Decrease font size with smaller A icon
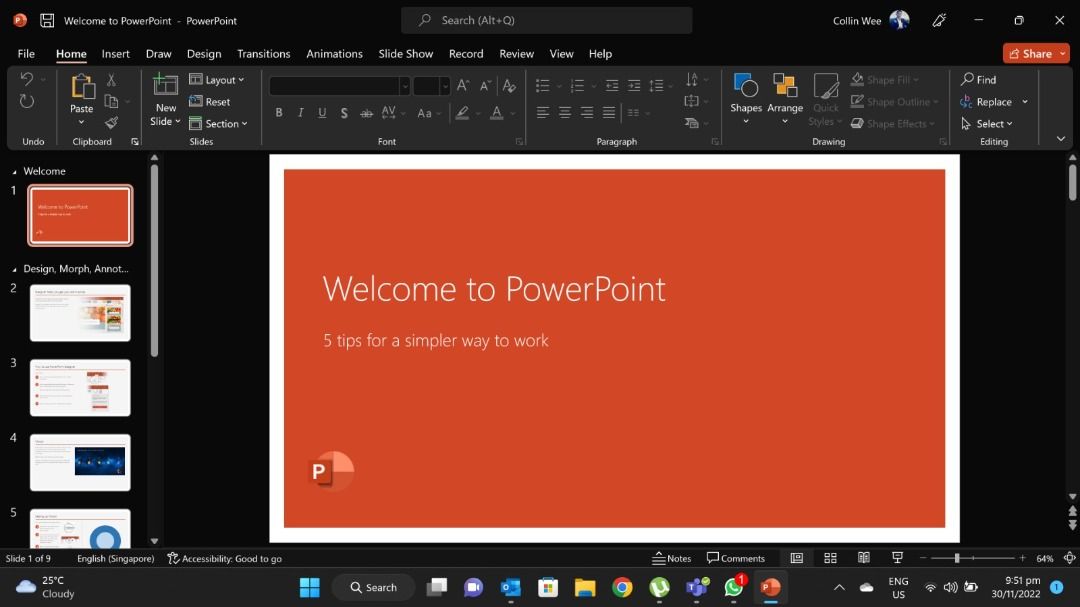This screenshot has width=1080, height=607. (486, 85)
